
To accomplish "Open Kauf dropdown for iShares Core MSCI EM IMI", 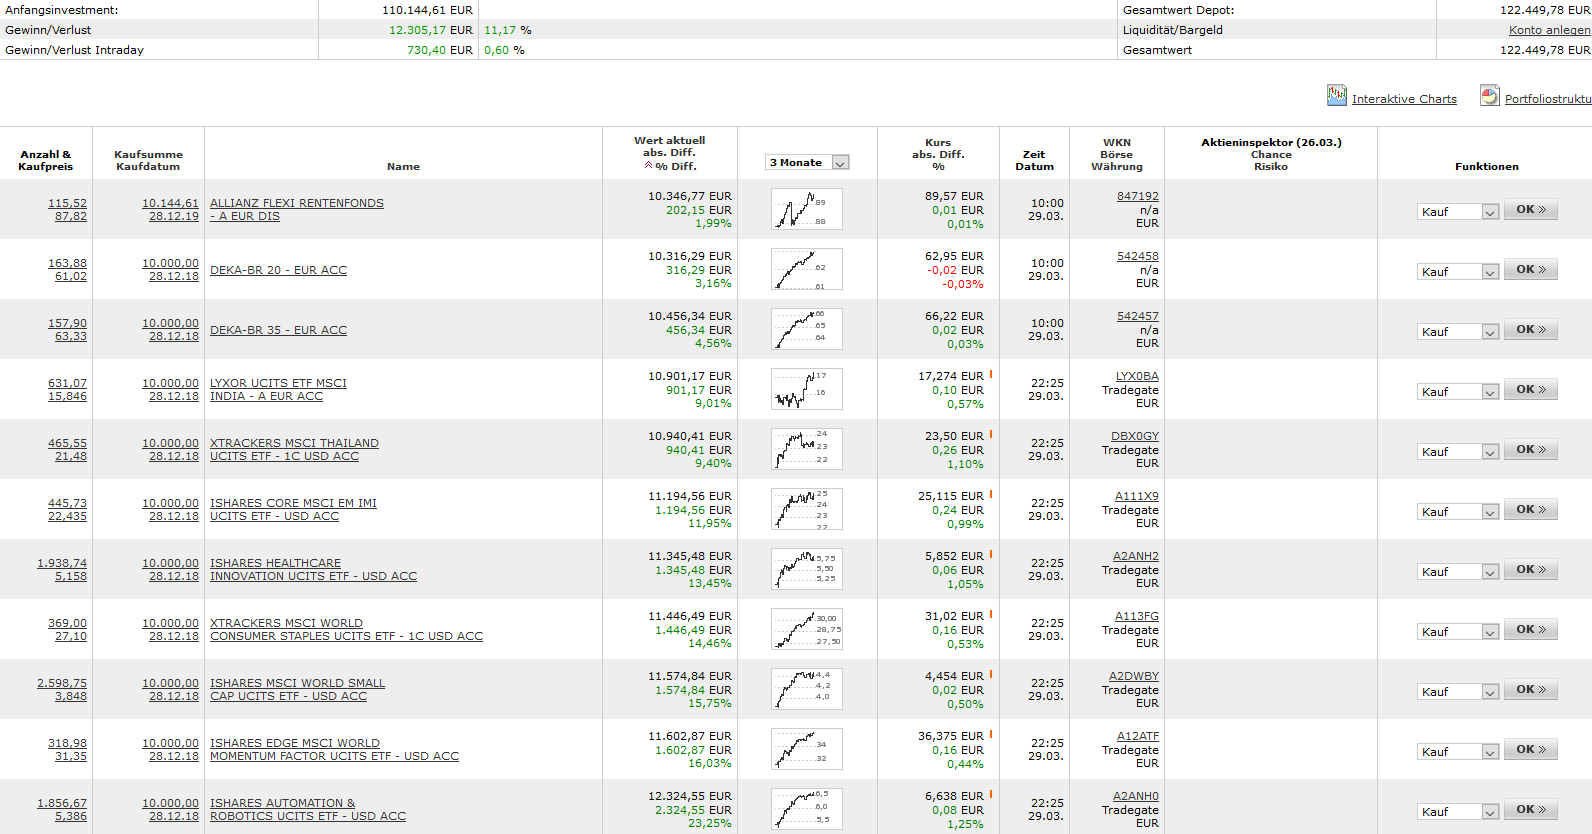I will point(1458,511).
